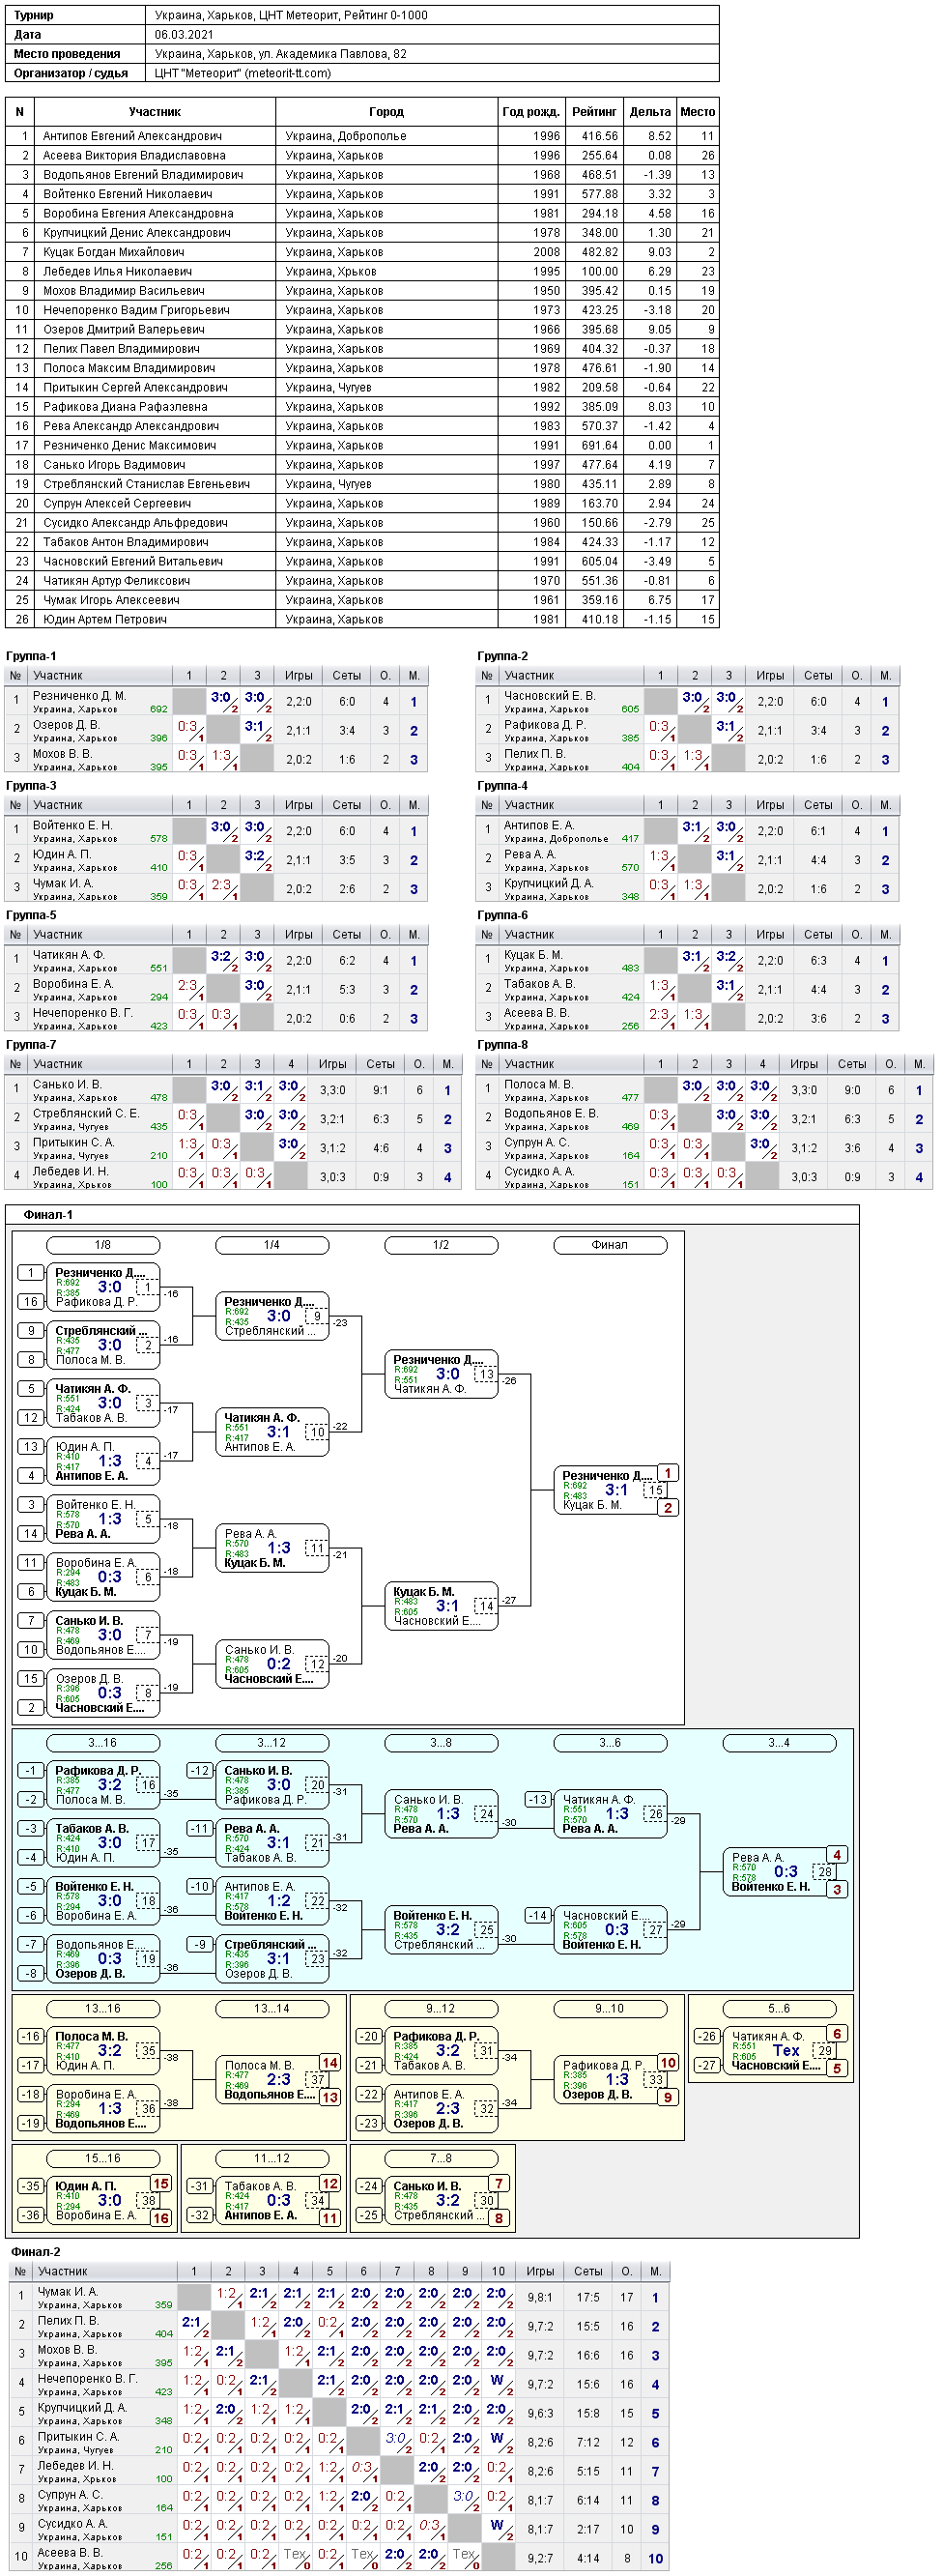The height and width of the screenshot is (2576, 943).
Task: Click the final match Резниченко vs Куцак box
Action: [x=610, y=1490]
